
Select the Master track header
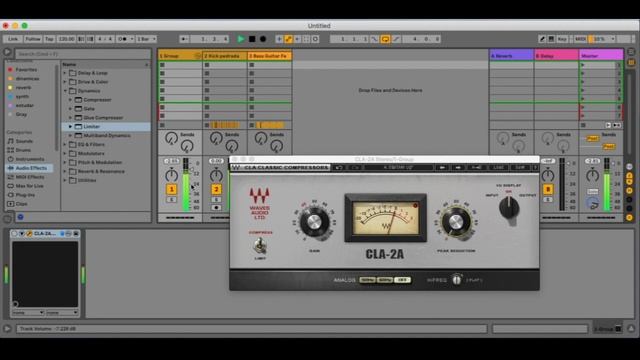coord(601,56)
